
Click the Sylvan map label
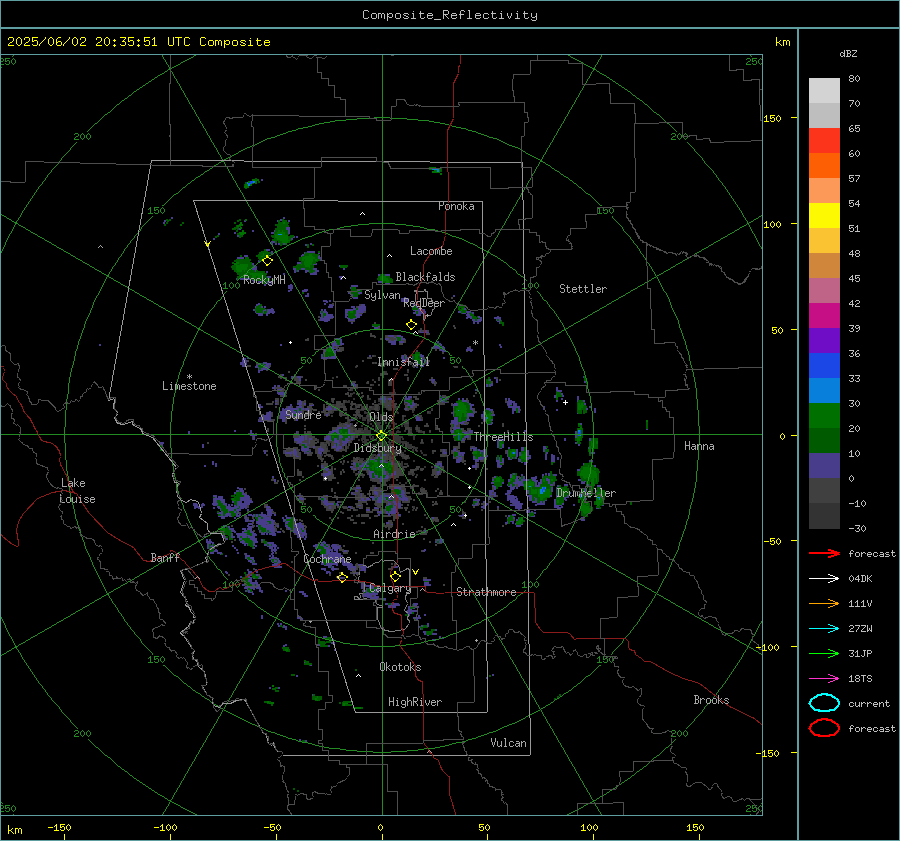tap(382, 295)
